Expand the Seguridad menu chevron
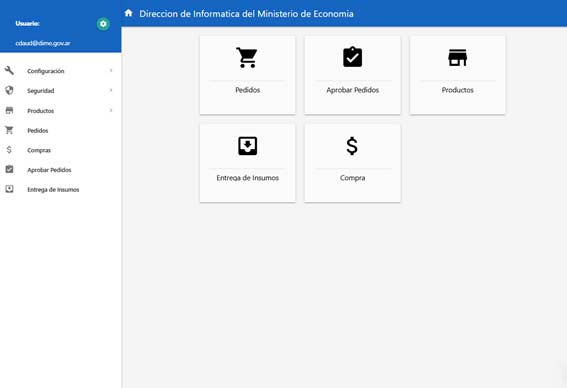567x388 pixels. [x=111, y=90]
